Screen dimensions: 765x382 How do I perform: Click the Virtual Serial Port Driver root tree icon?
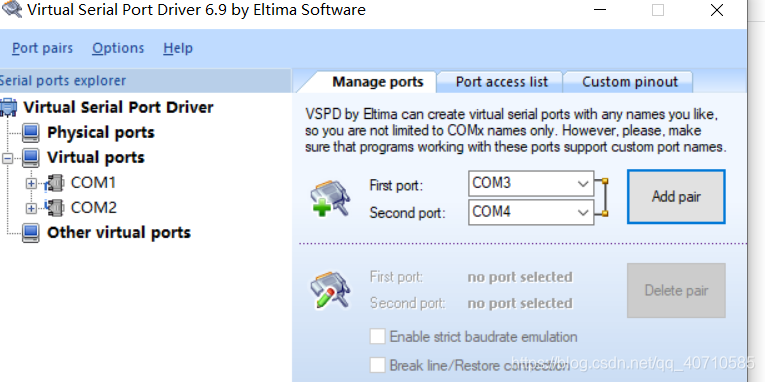(8, 107)
